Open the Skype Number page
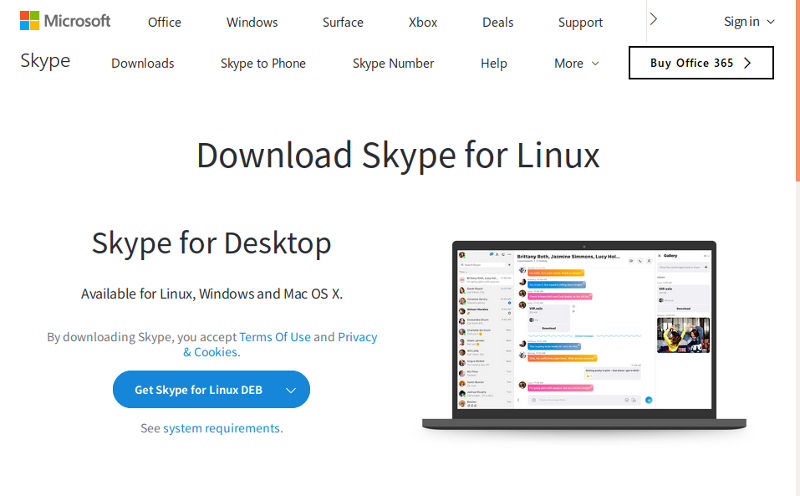The width and height of the screenshot is (800, 496). coord(393,63)
